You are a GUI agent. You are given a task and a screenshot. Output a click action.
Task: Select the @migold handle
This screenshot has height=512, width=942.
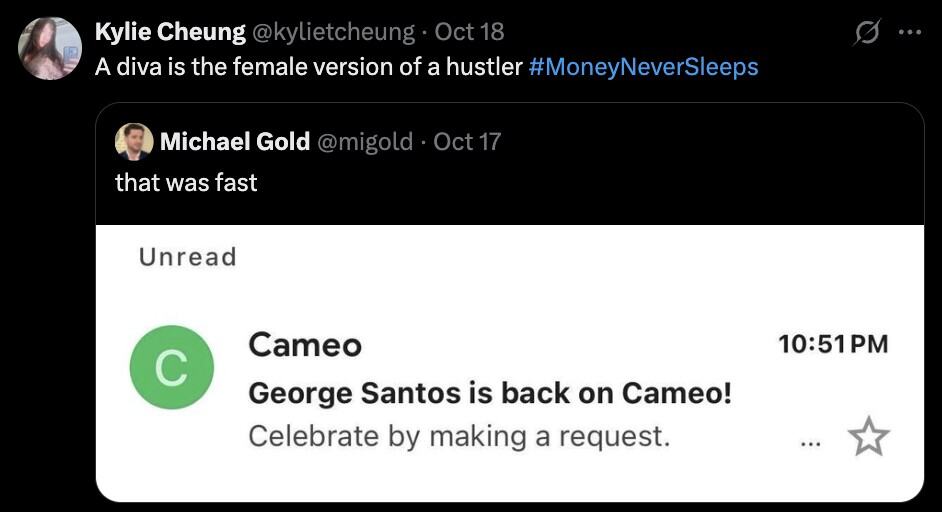click(365, 142)
